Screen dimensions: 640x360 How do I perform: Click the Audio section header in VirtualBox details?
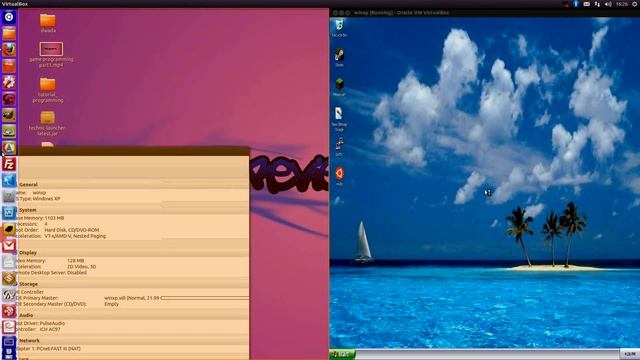pos(26,315)
